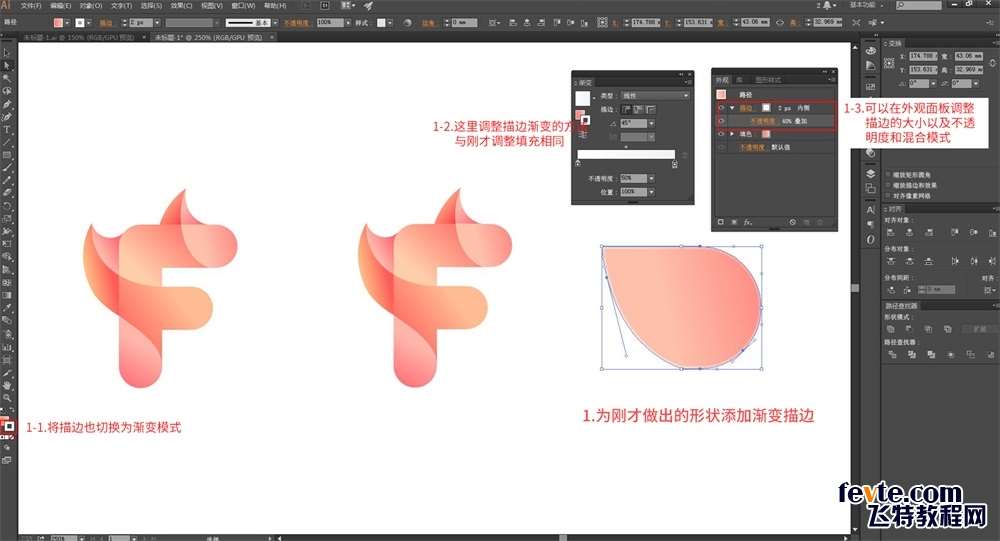This screenshot has width=1000, height=541.
Task: Click the 不透明度 link in control bar
Action: [x=297, y=23]
